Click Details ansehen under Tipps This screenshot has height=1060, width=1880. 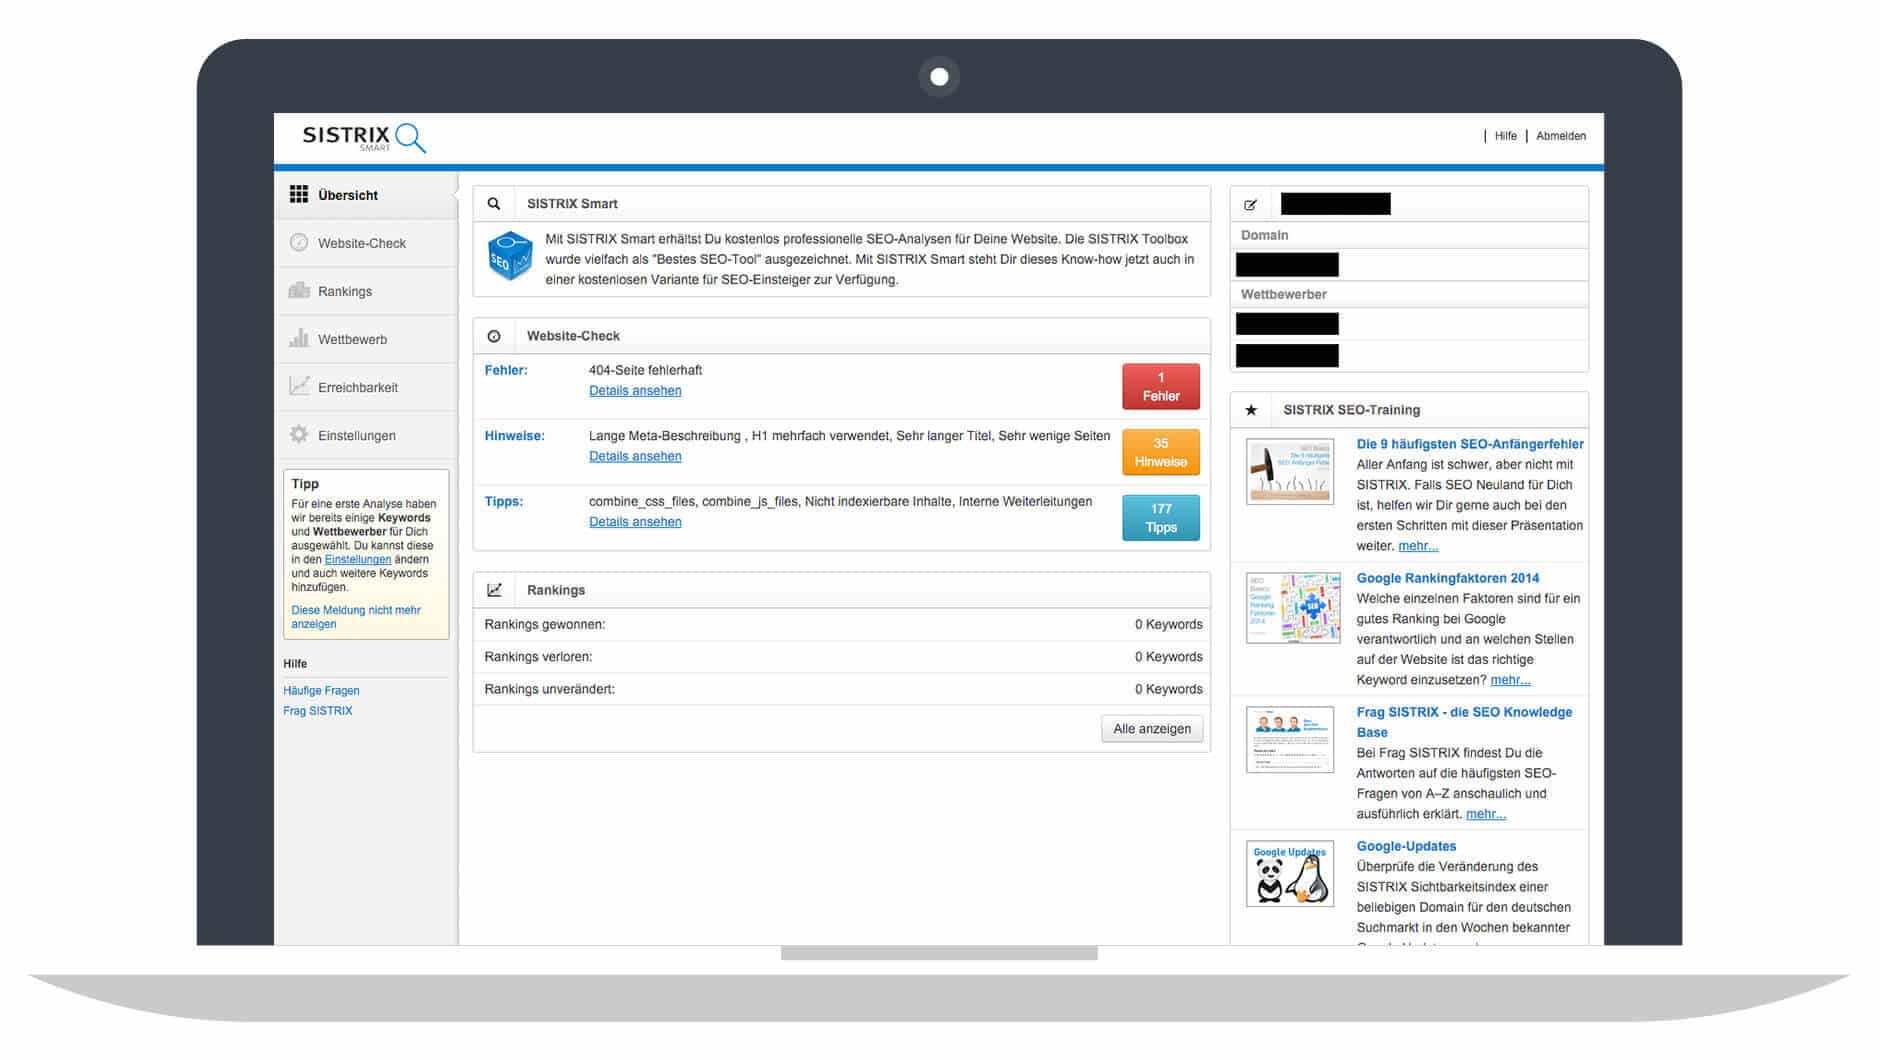(635, 522)
